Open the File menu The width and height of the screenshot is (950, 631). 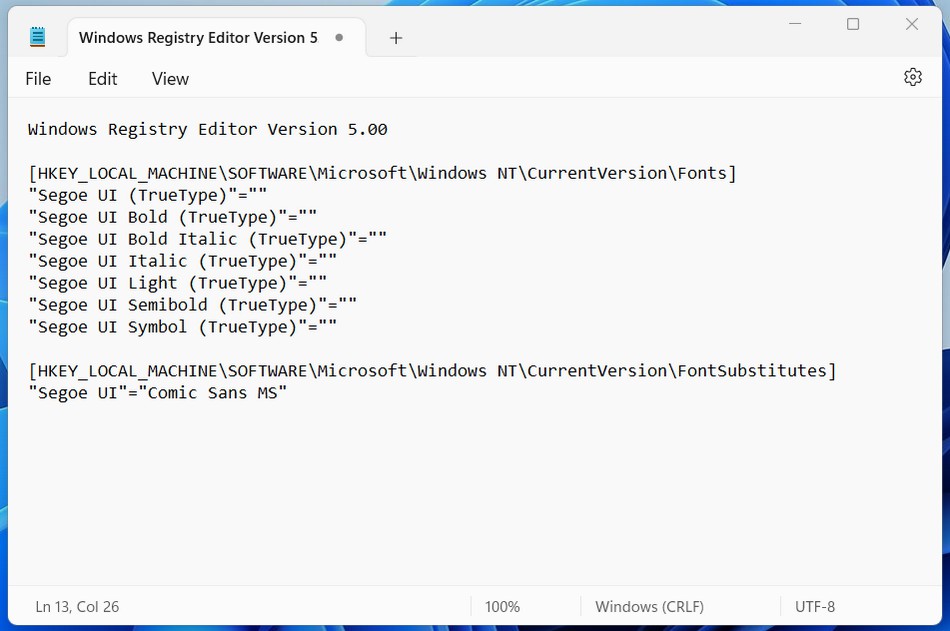point(38,79)
